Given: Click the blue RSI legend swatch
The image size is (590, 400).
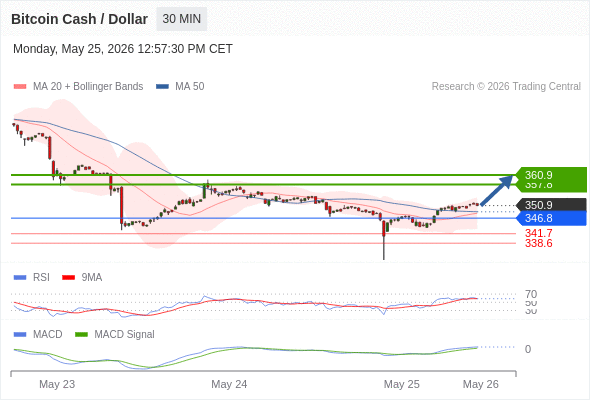Looking at the screenshot, I should coord(20,278).
